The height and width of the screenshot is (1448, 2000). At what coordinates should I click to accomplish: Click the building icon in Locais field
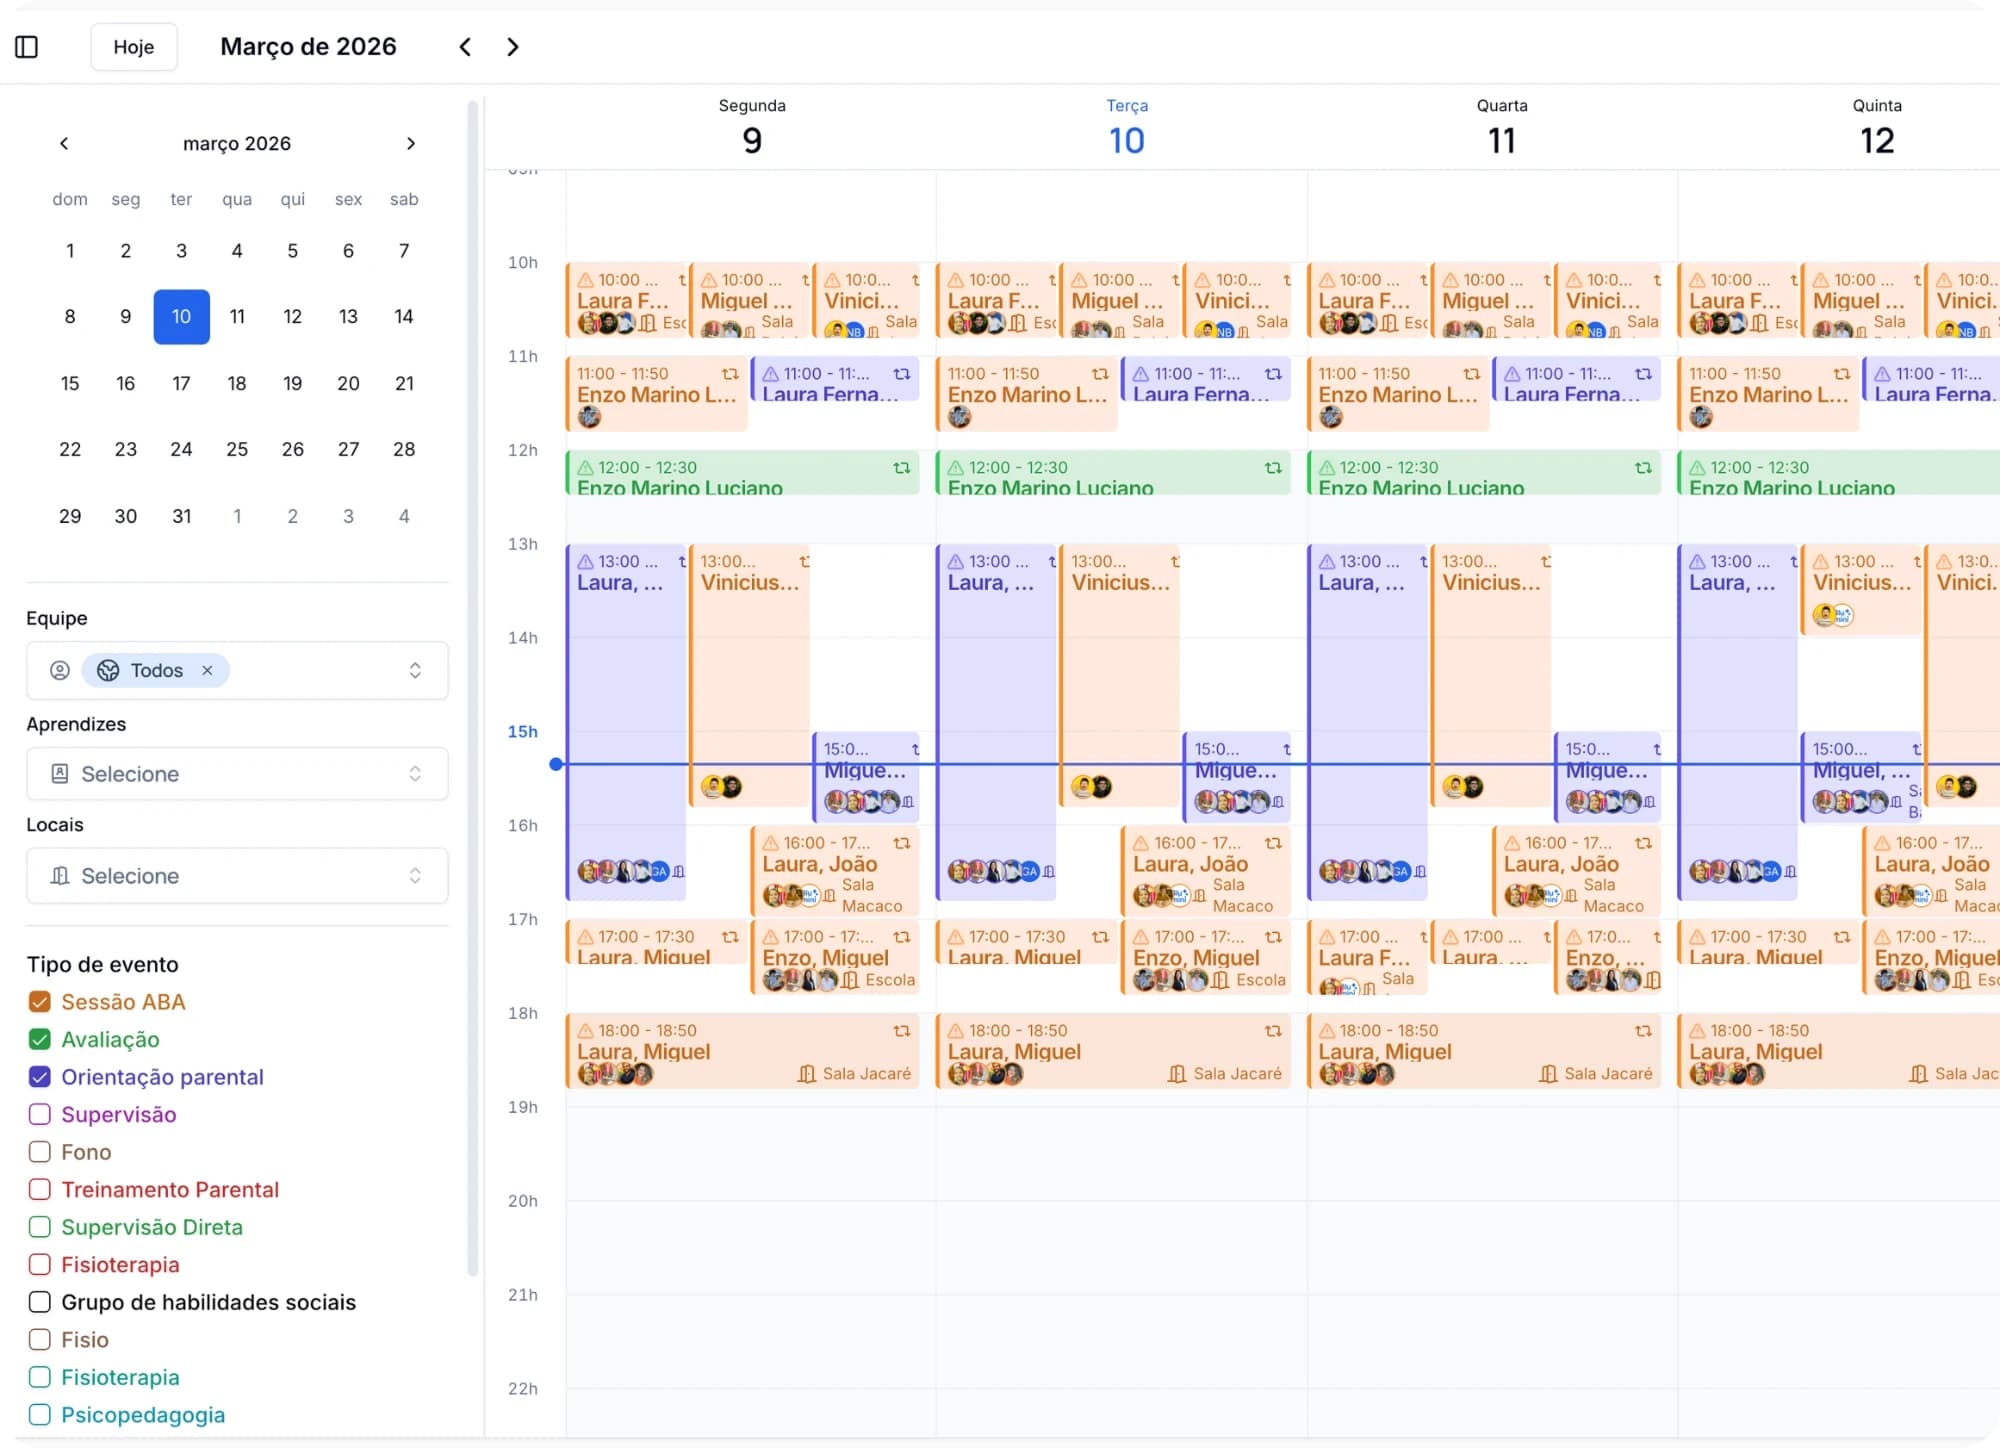point(60,875)
